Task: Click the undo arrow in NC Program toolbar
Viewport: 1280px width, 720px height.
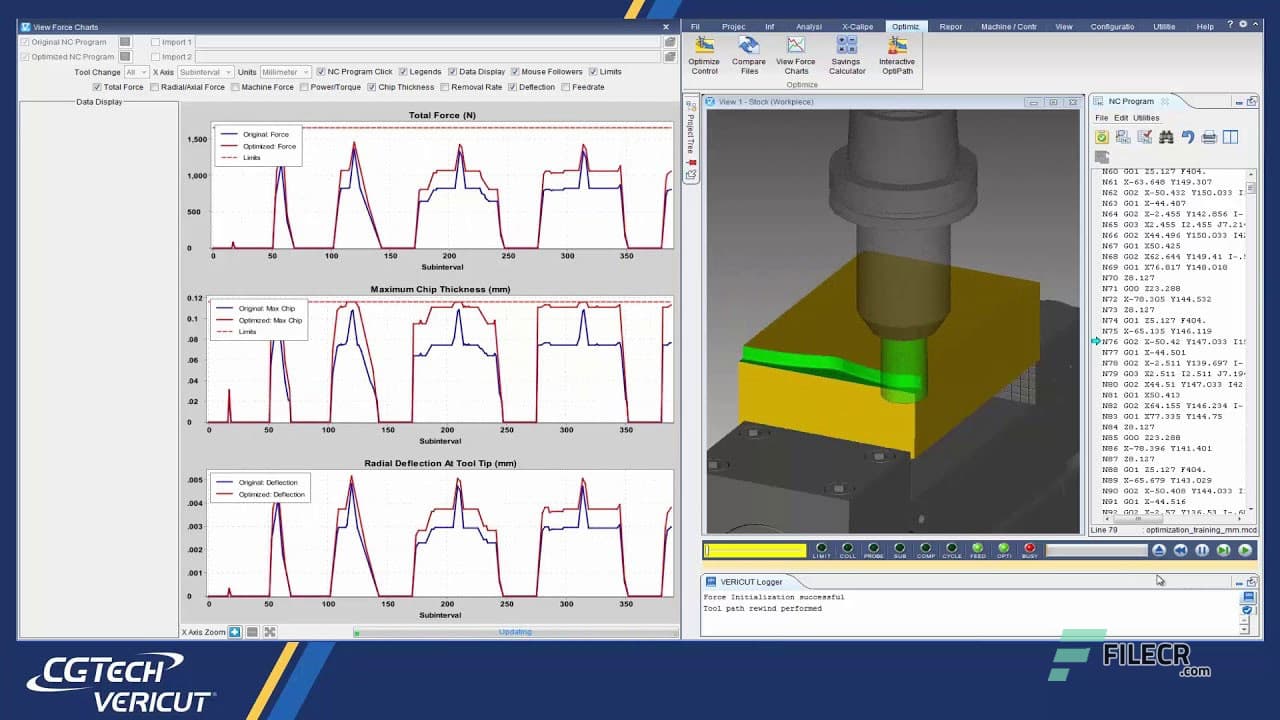Action: [x=1188, y=137]
